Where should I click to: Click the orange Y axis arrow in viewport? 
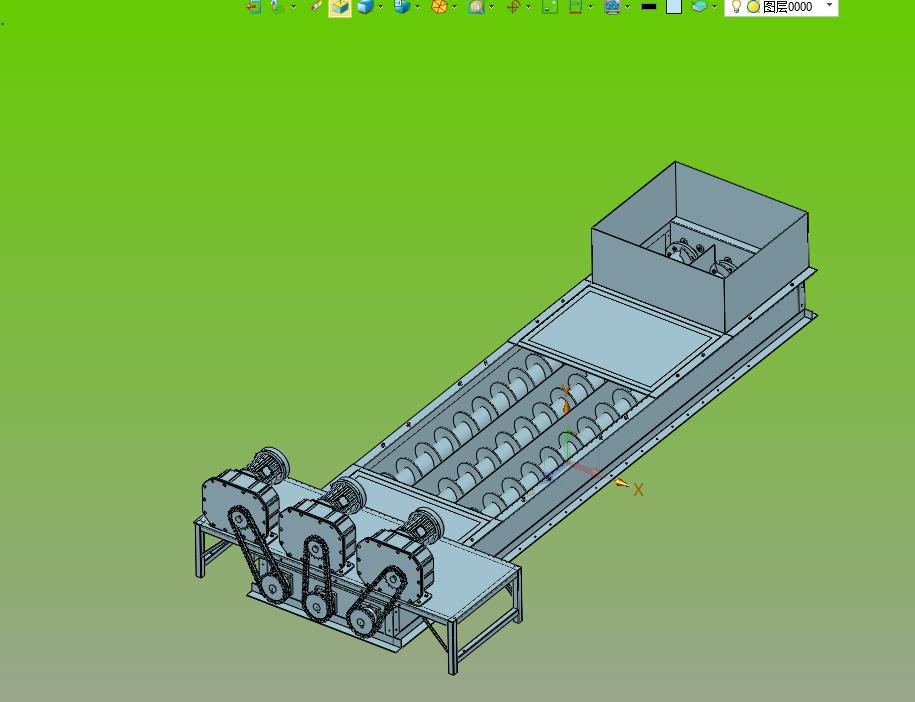point(565,407)
